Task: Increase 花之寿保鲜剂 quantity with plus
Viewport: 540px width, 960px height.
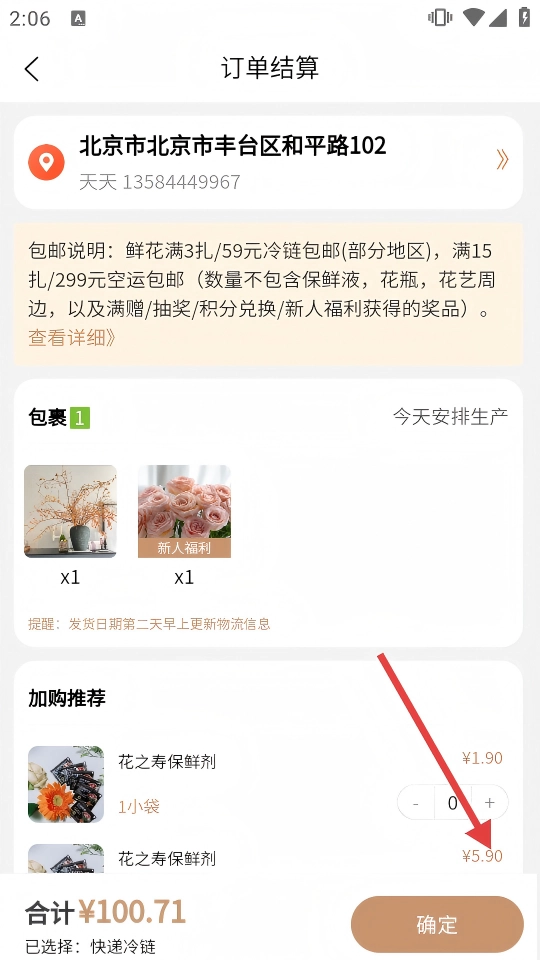Action: 489,803
